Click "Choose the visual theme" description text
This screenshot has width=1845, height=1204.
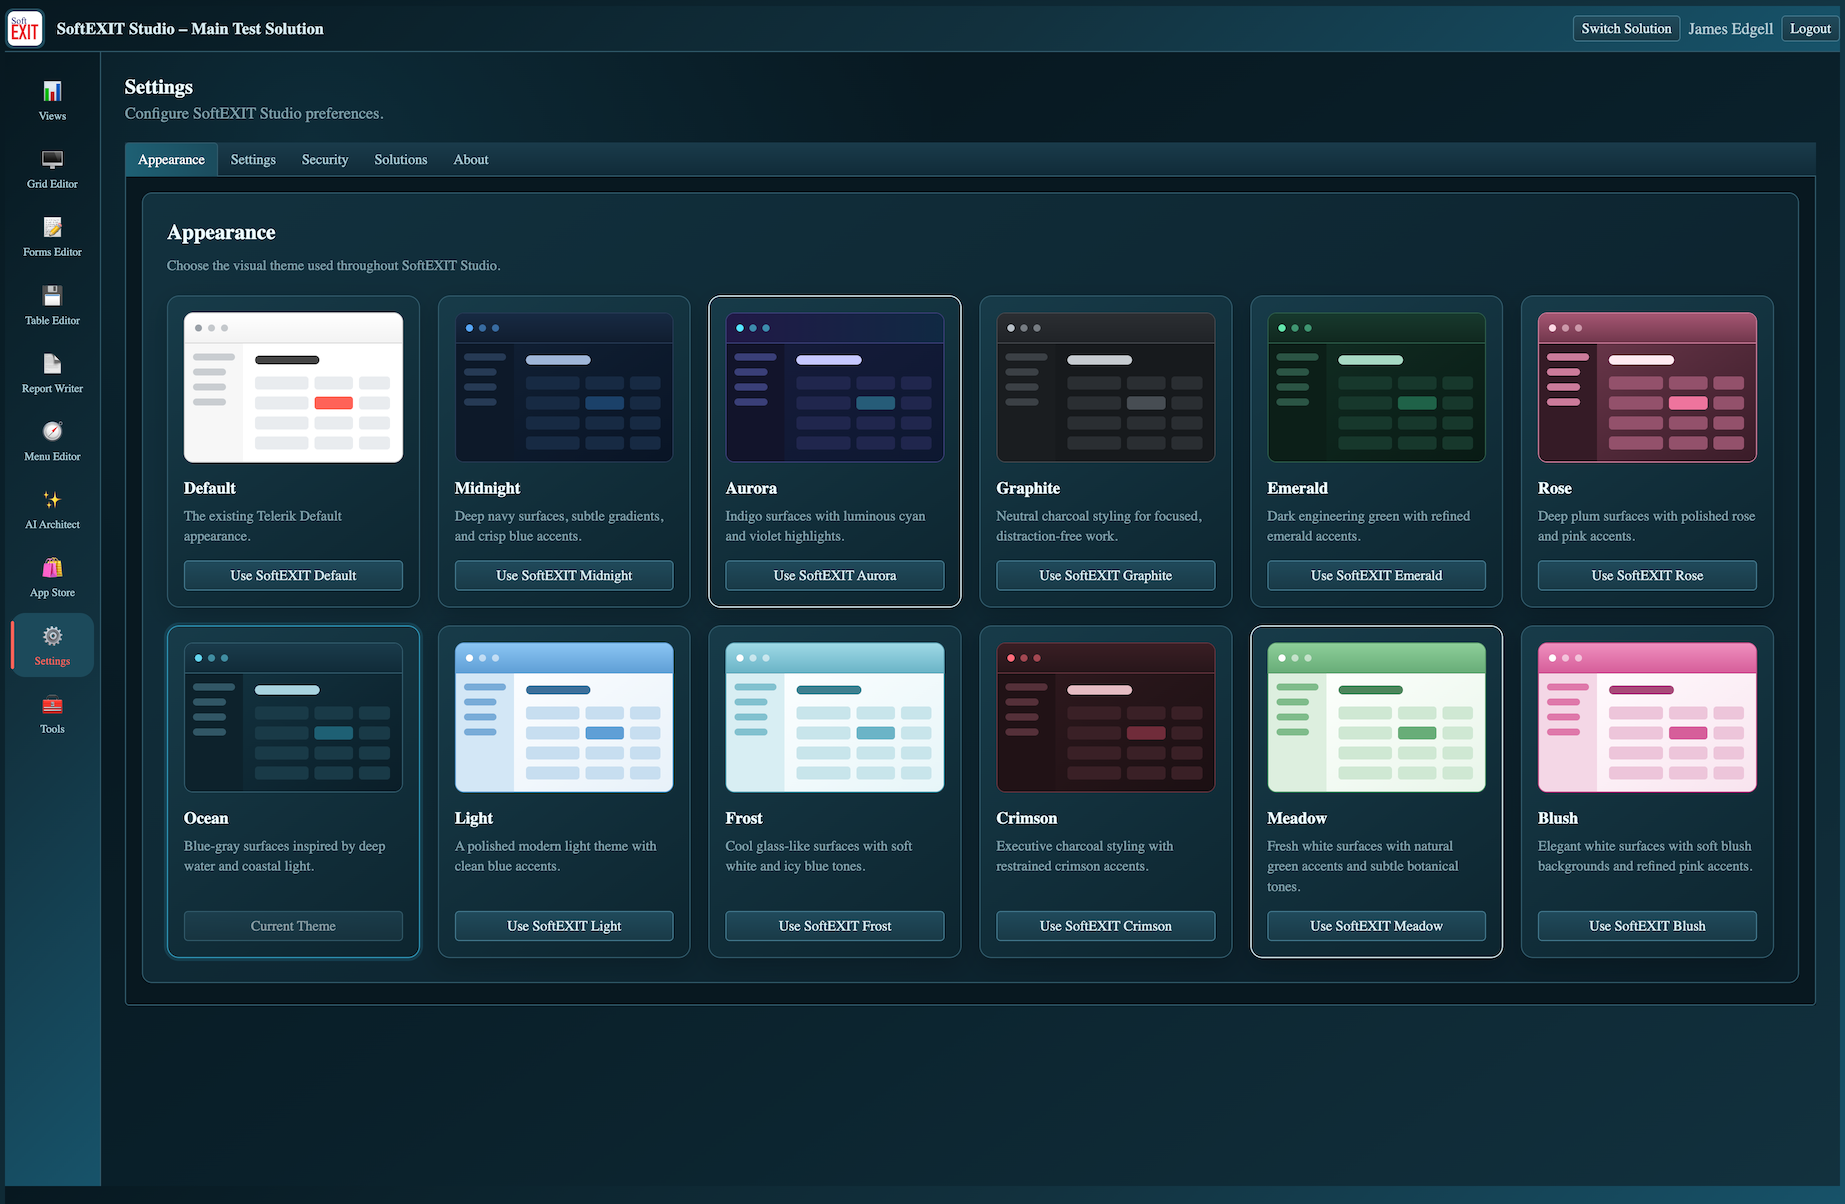tap(334, 266)
